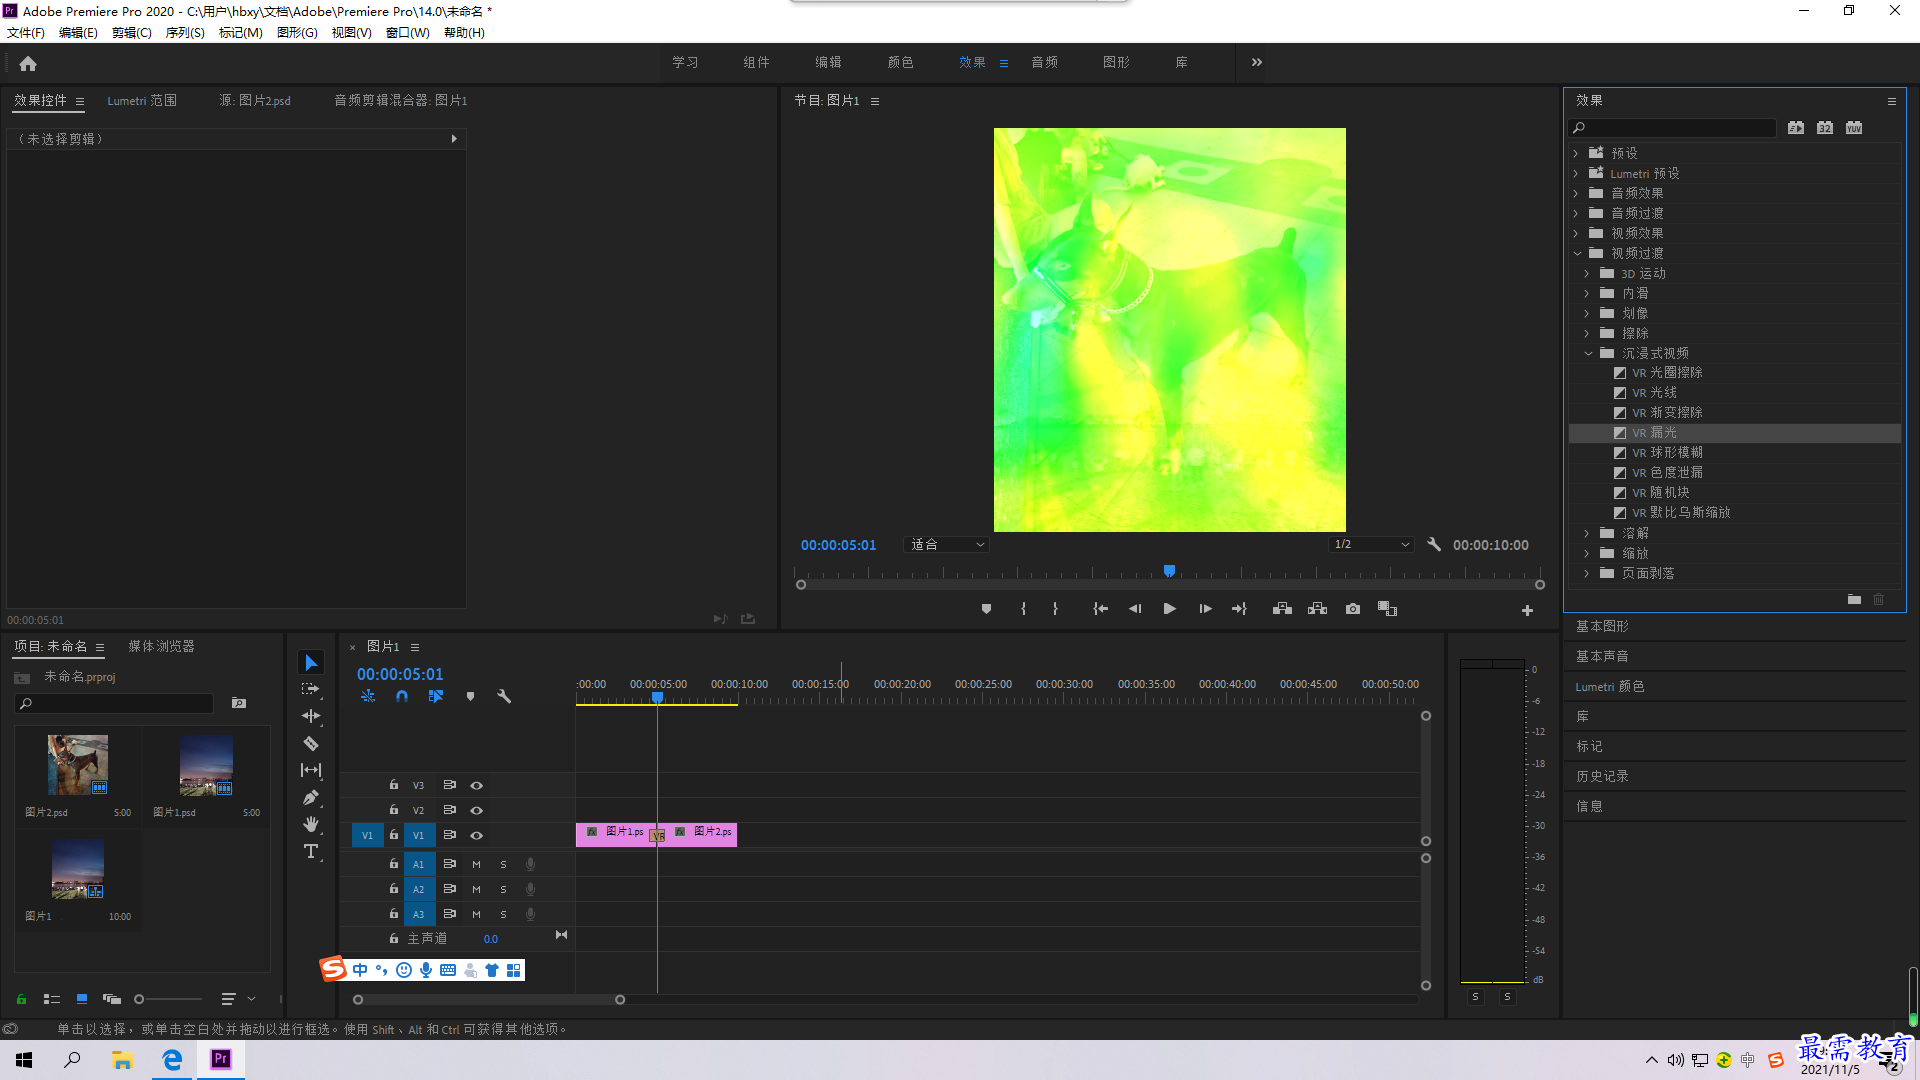1920x1080 pixels.
Task: Add a marker in timeline header
Action: [470, 696]
